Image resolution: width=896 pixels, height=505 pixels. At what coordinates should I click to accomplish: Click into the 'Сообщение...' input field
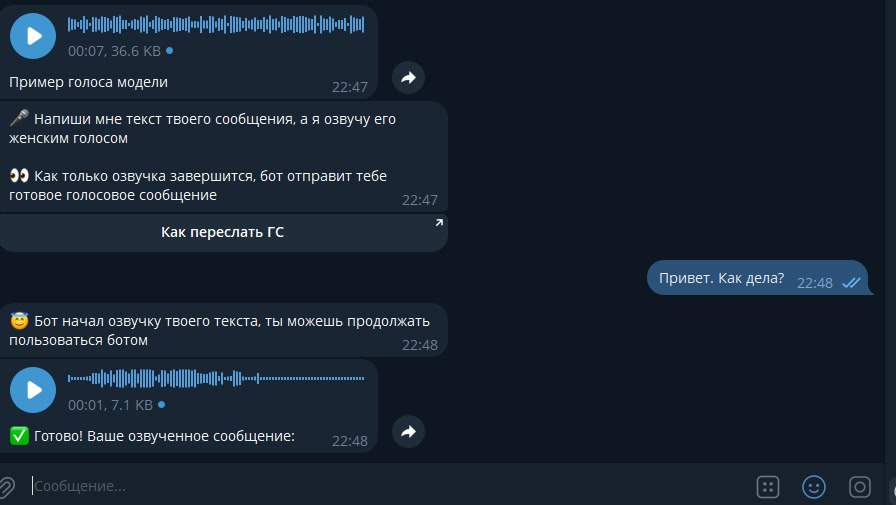389,486
